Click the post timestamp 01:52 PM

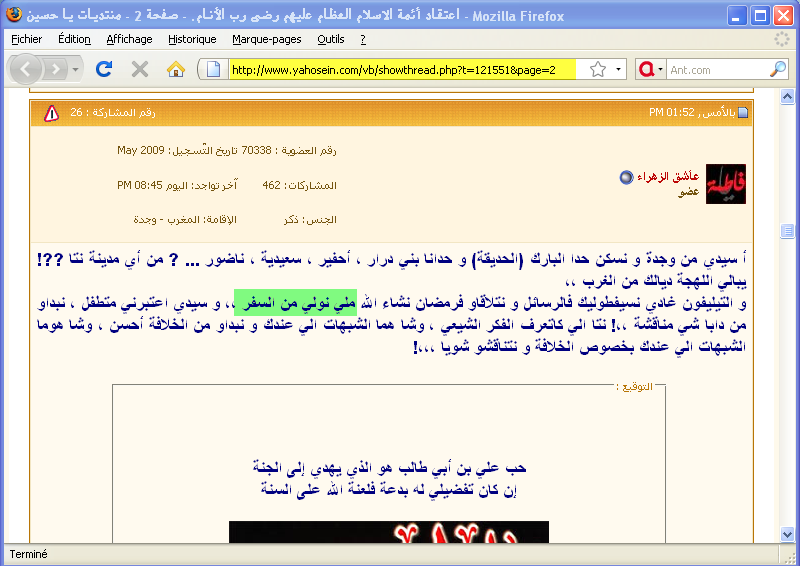tap(672, 112)
